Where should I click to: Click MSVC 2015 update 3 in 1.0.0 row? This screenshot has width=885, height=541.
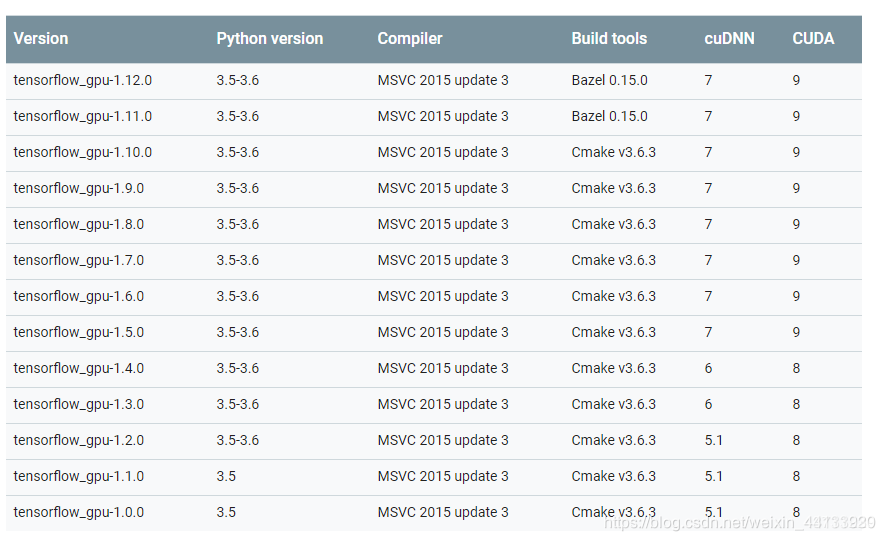(x=443, y=512)
